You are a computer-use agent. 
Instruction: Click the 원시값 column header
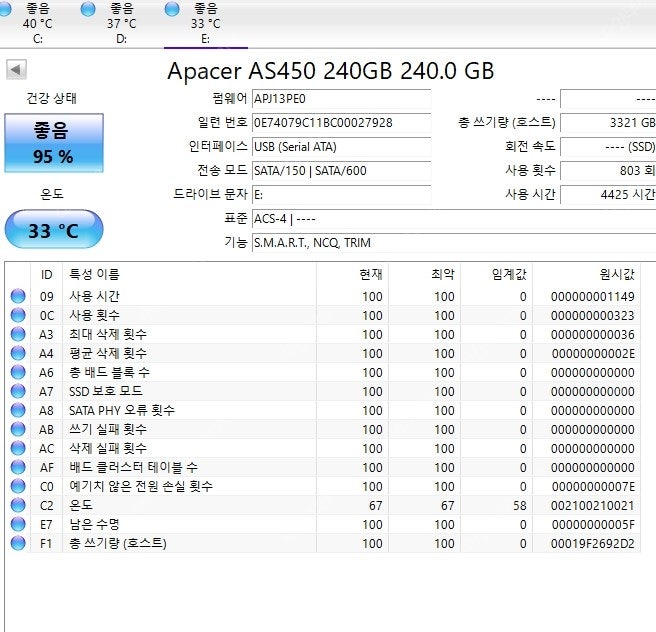coord(587,274)
